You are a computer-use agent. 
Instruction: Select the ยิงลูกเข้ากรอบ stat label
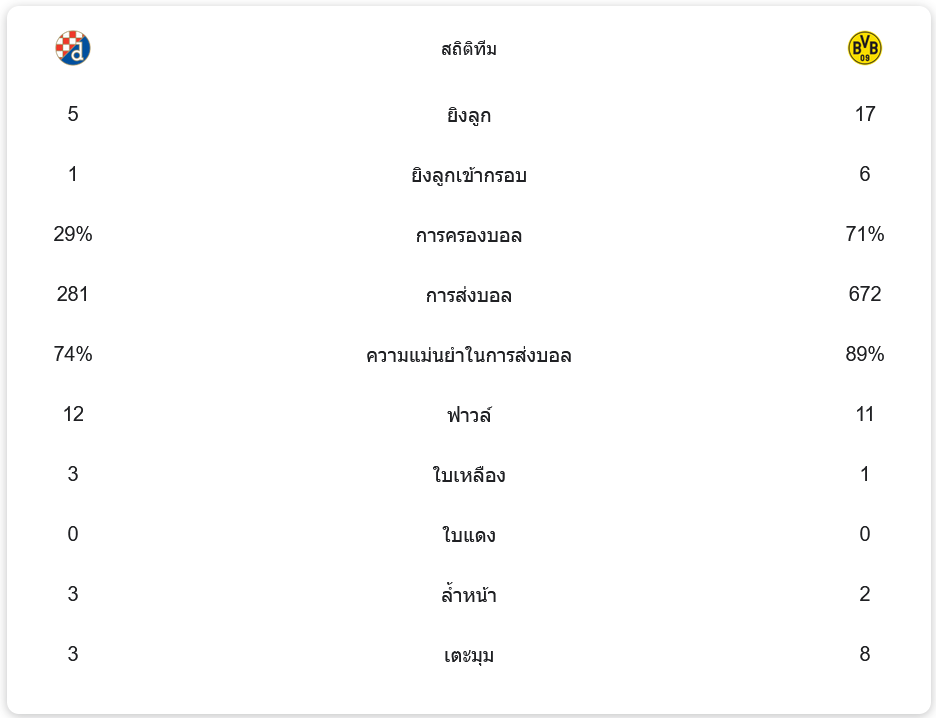(468, 176)
